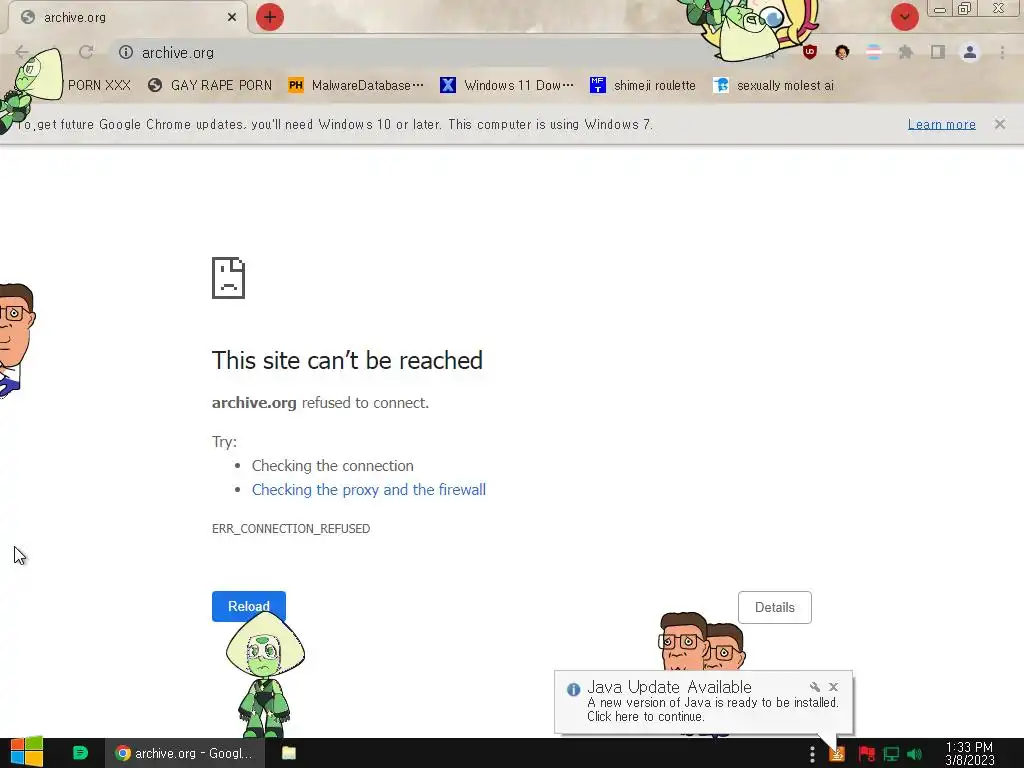Open the Windows Start button

[x=26, y=753]
